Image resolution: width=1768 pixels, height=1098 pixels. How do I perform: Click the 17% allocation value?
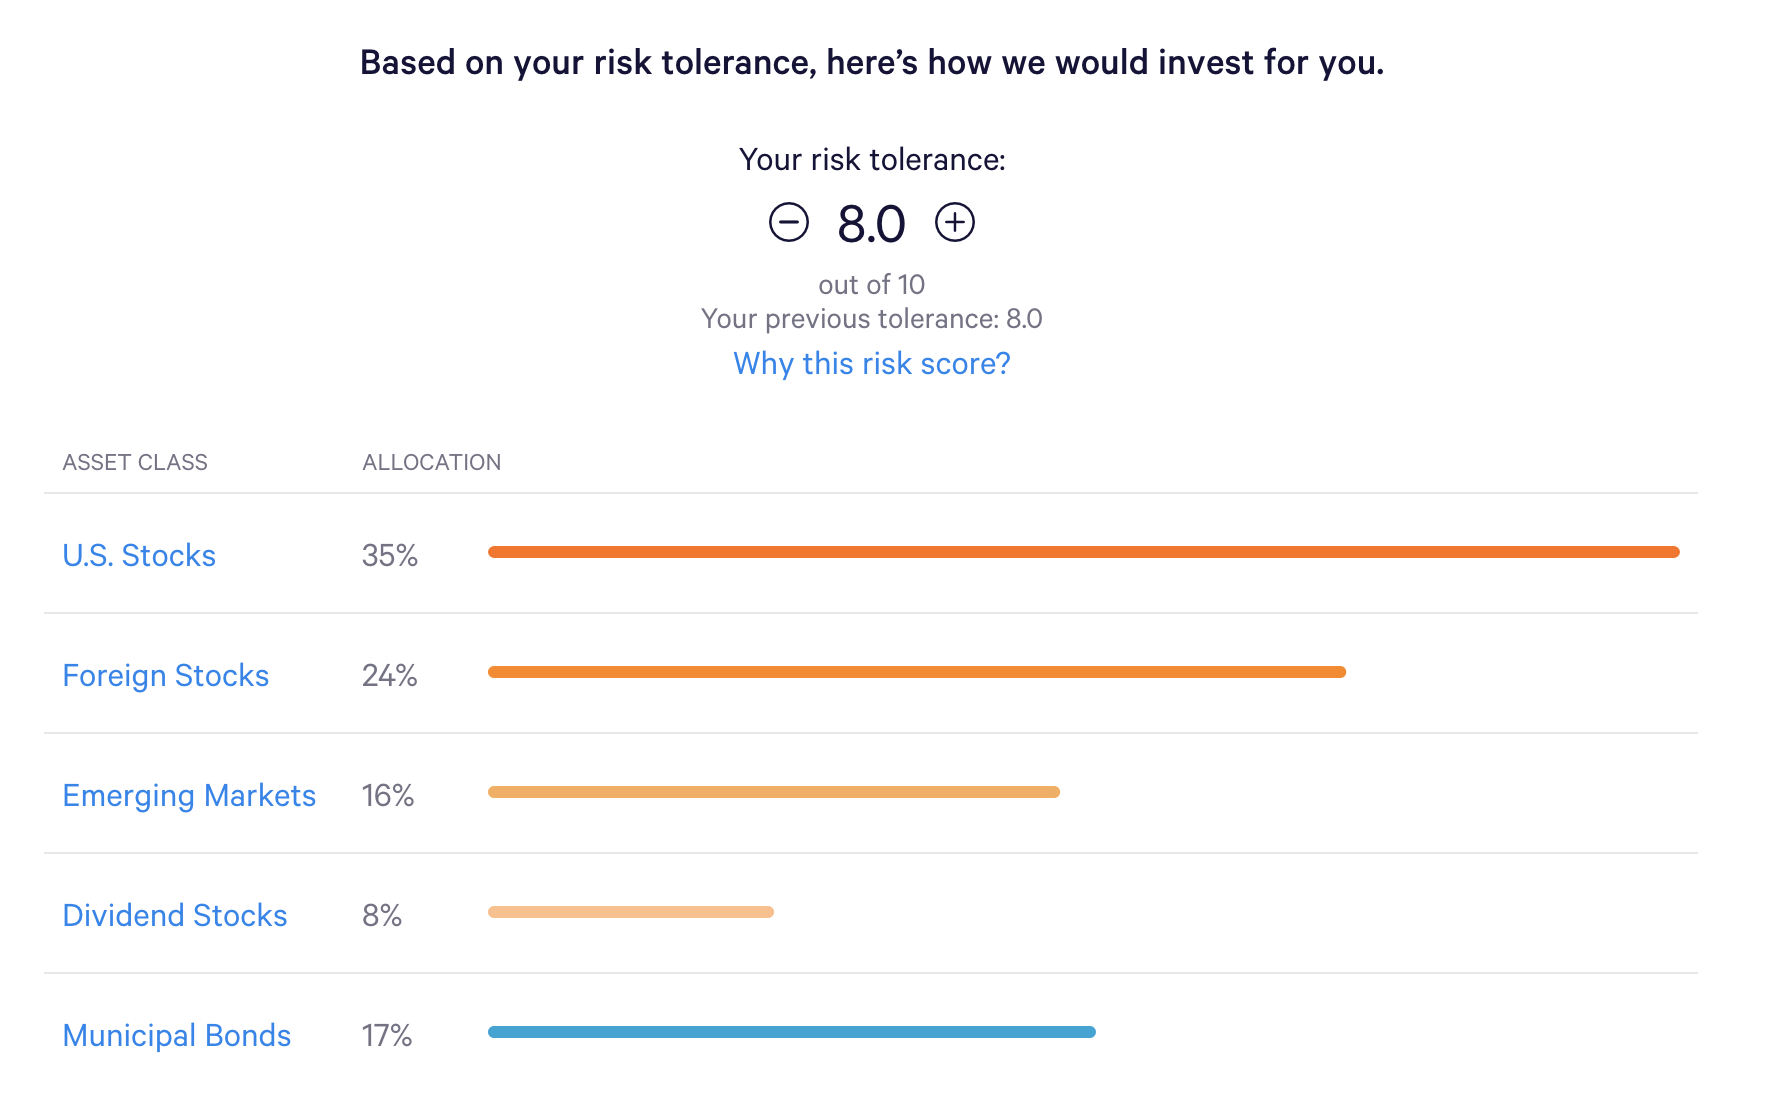387,1035
